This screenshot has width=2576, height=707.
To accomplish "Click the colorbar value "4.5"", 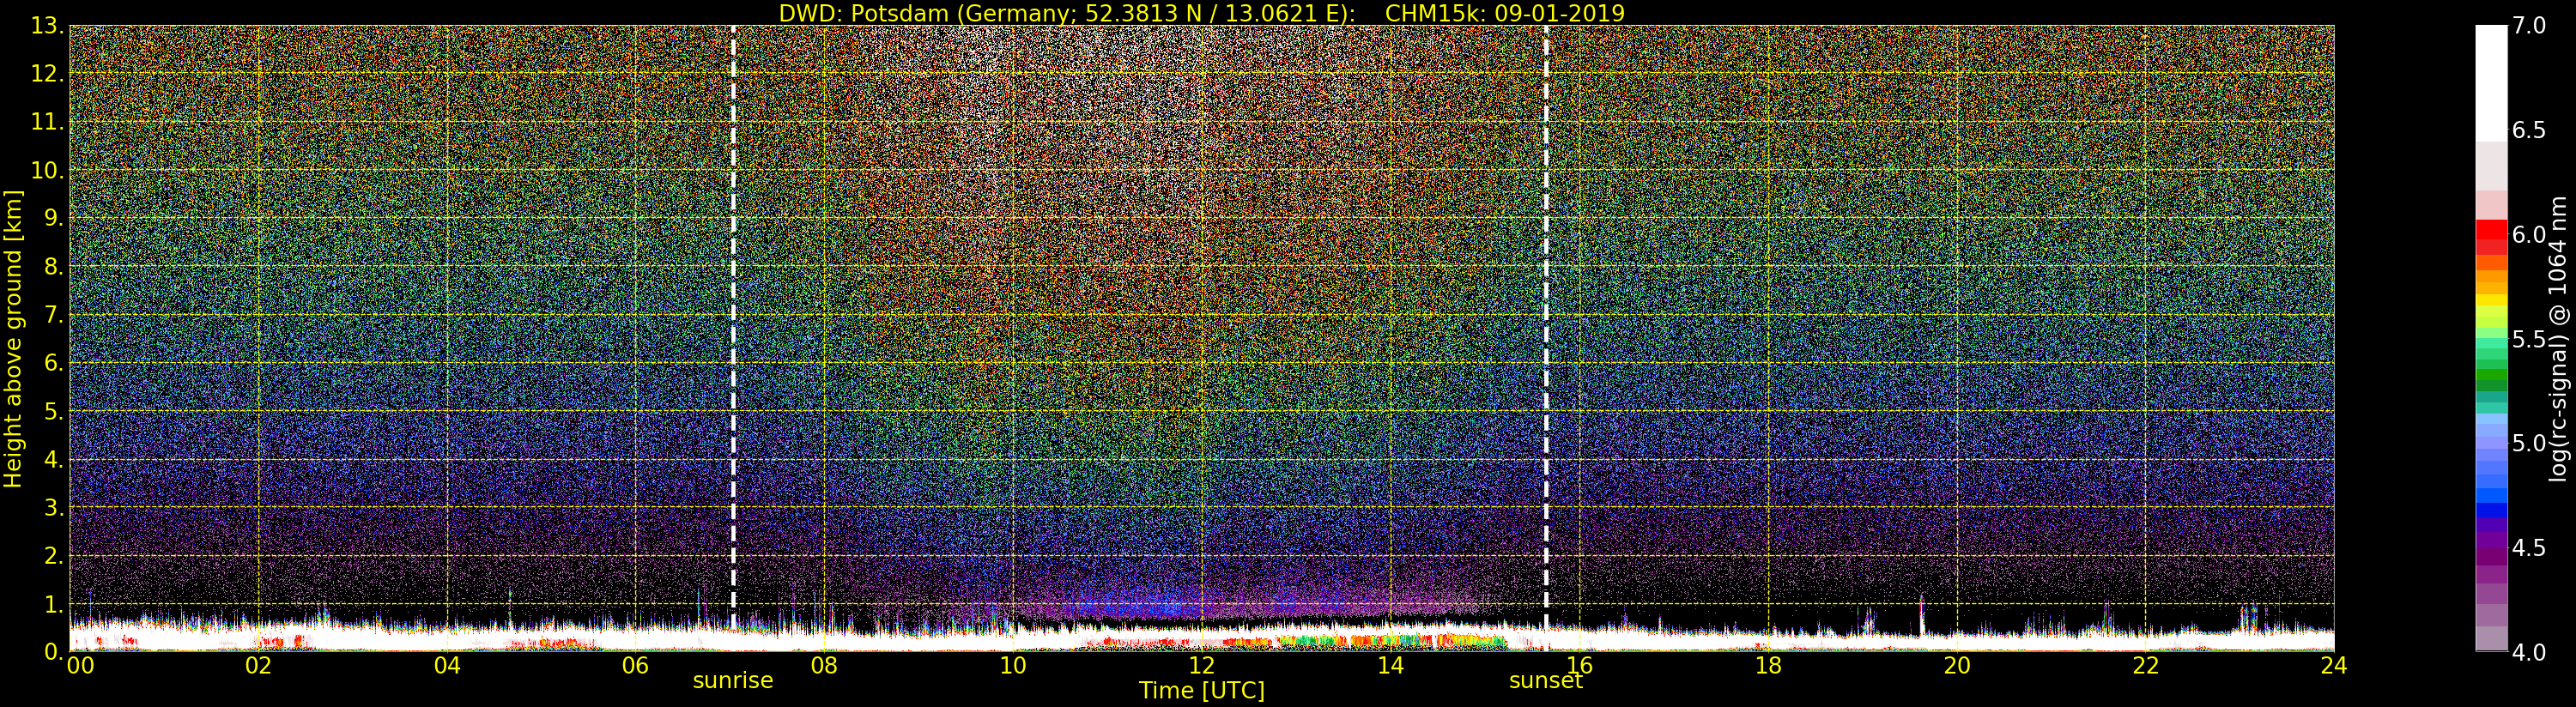I will pyautogui.click(x=2529, y=547).
